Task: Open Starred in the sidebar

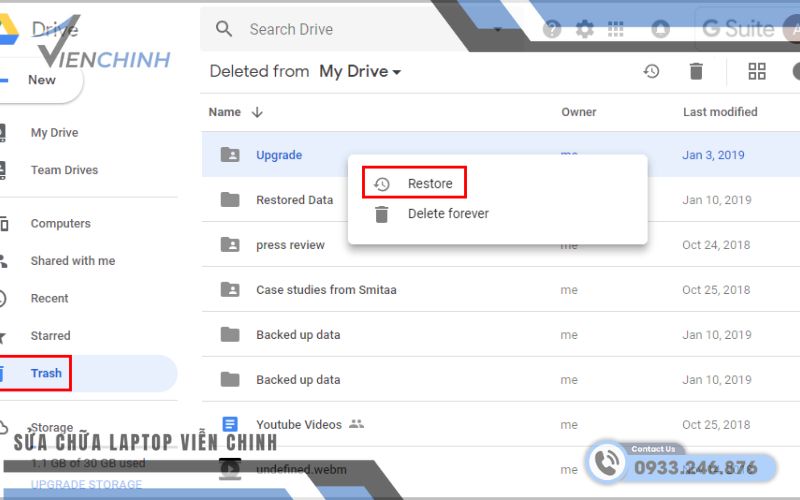Action: 50,336
